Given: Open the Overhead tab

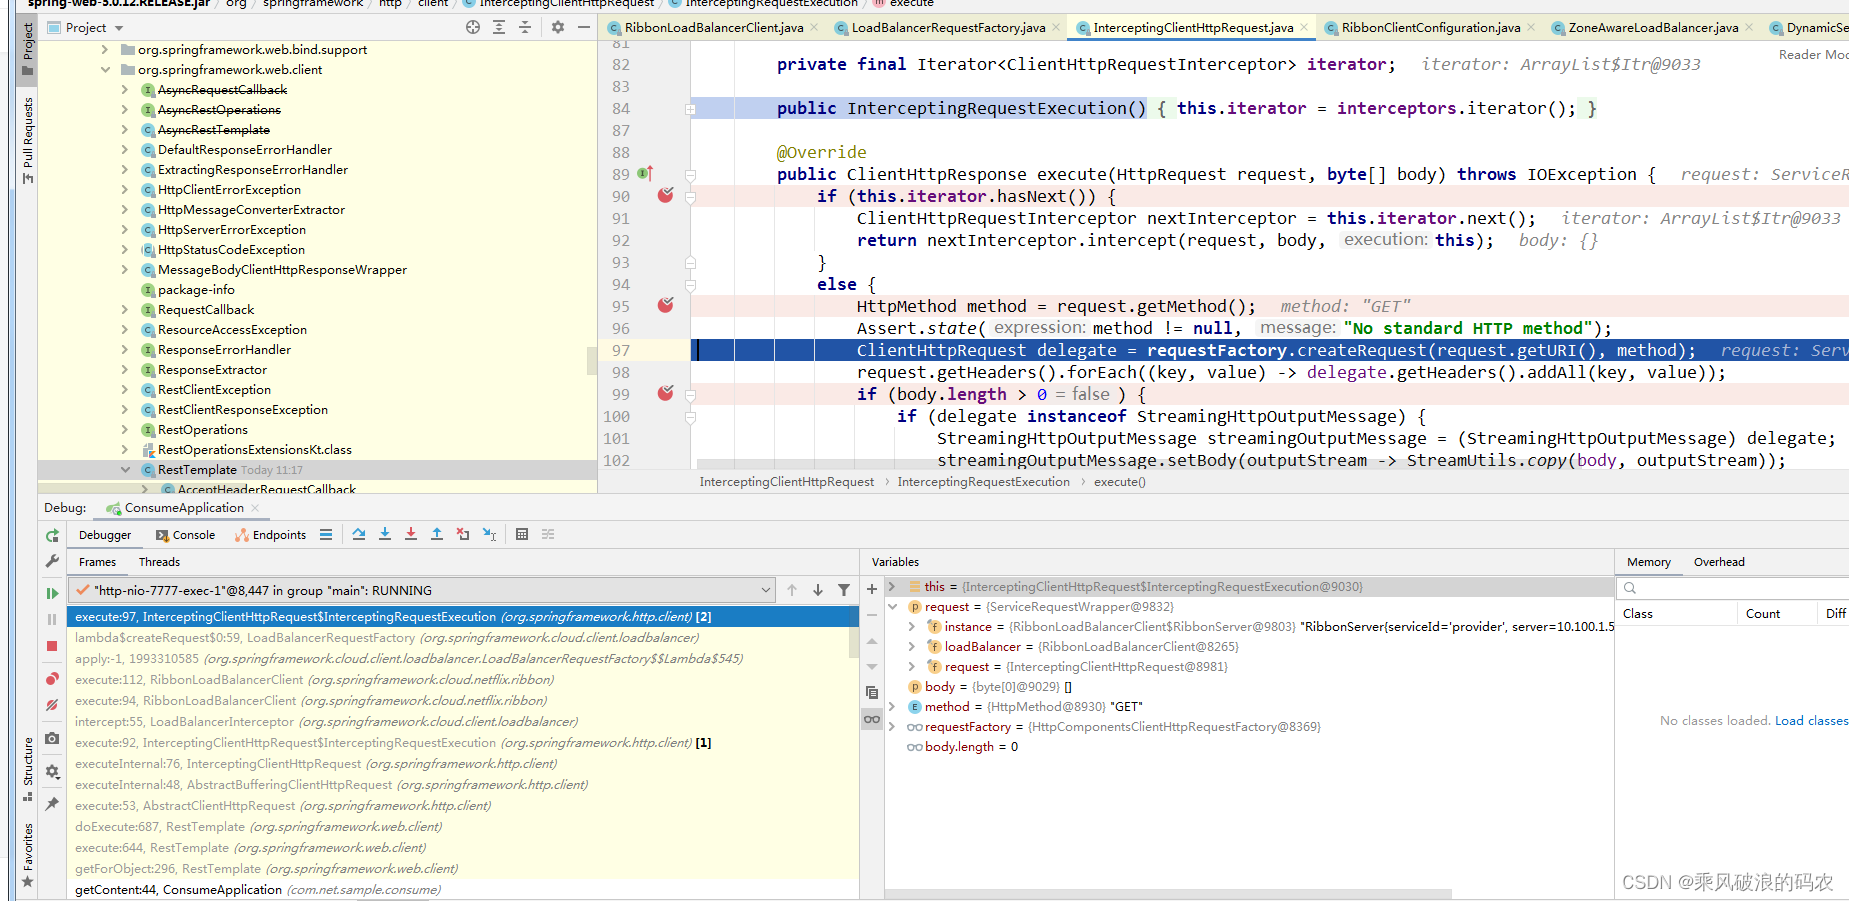Looking at the screenshot, I should coord(1718,562).
